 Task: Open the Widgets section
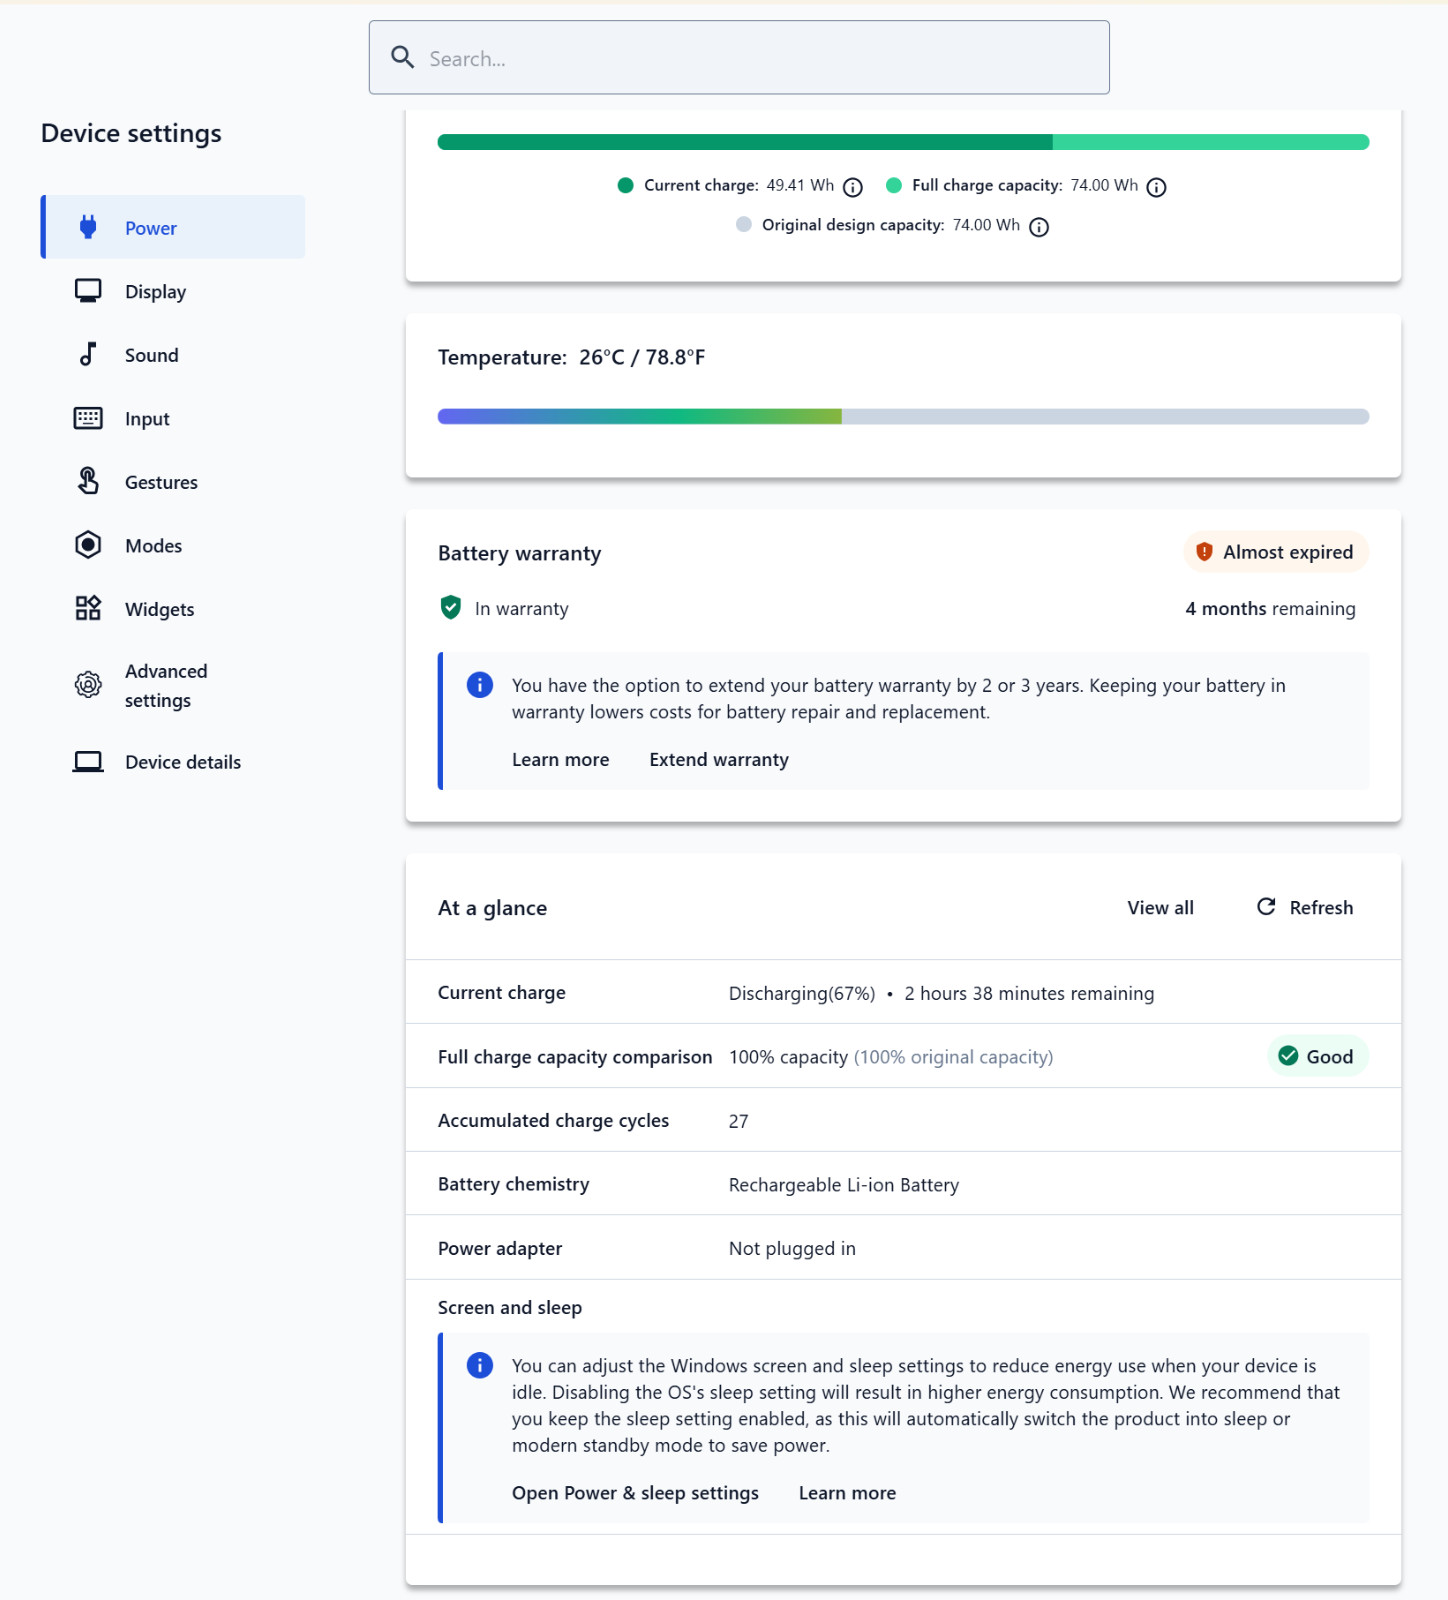click(x=173, y=609)
